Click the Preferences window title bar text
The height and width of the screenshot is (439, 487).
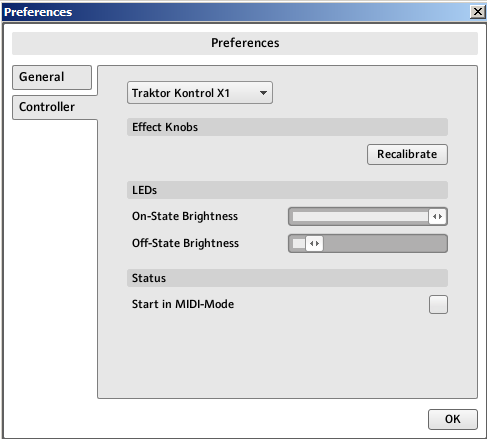(x=38, y=12)
